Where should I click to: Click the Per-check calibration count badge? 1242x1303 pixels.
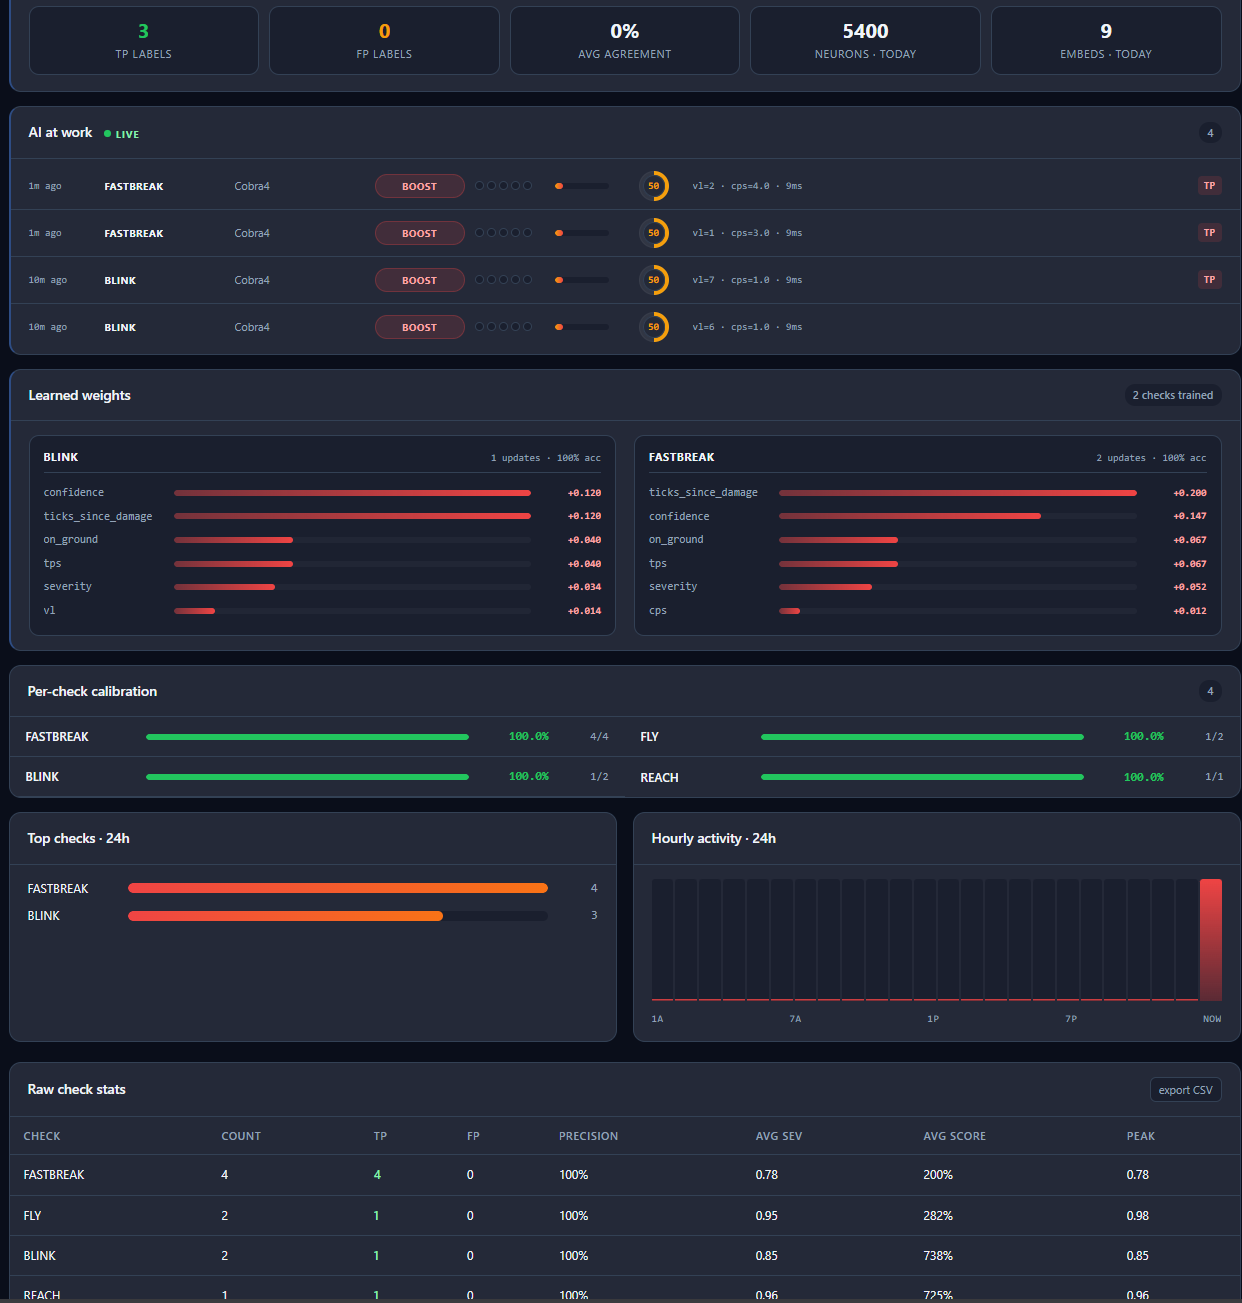coord(1210,691)
